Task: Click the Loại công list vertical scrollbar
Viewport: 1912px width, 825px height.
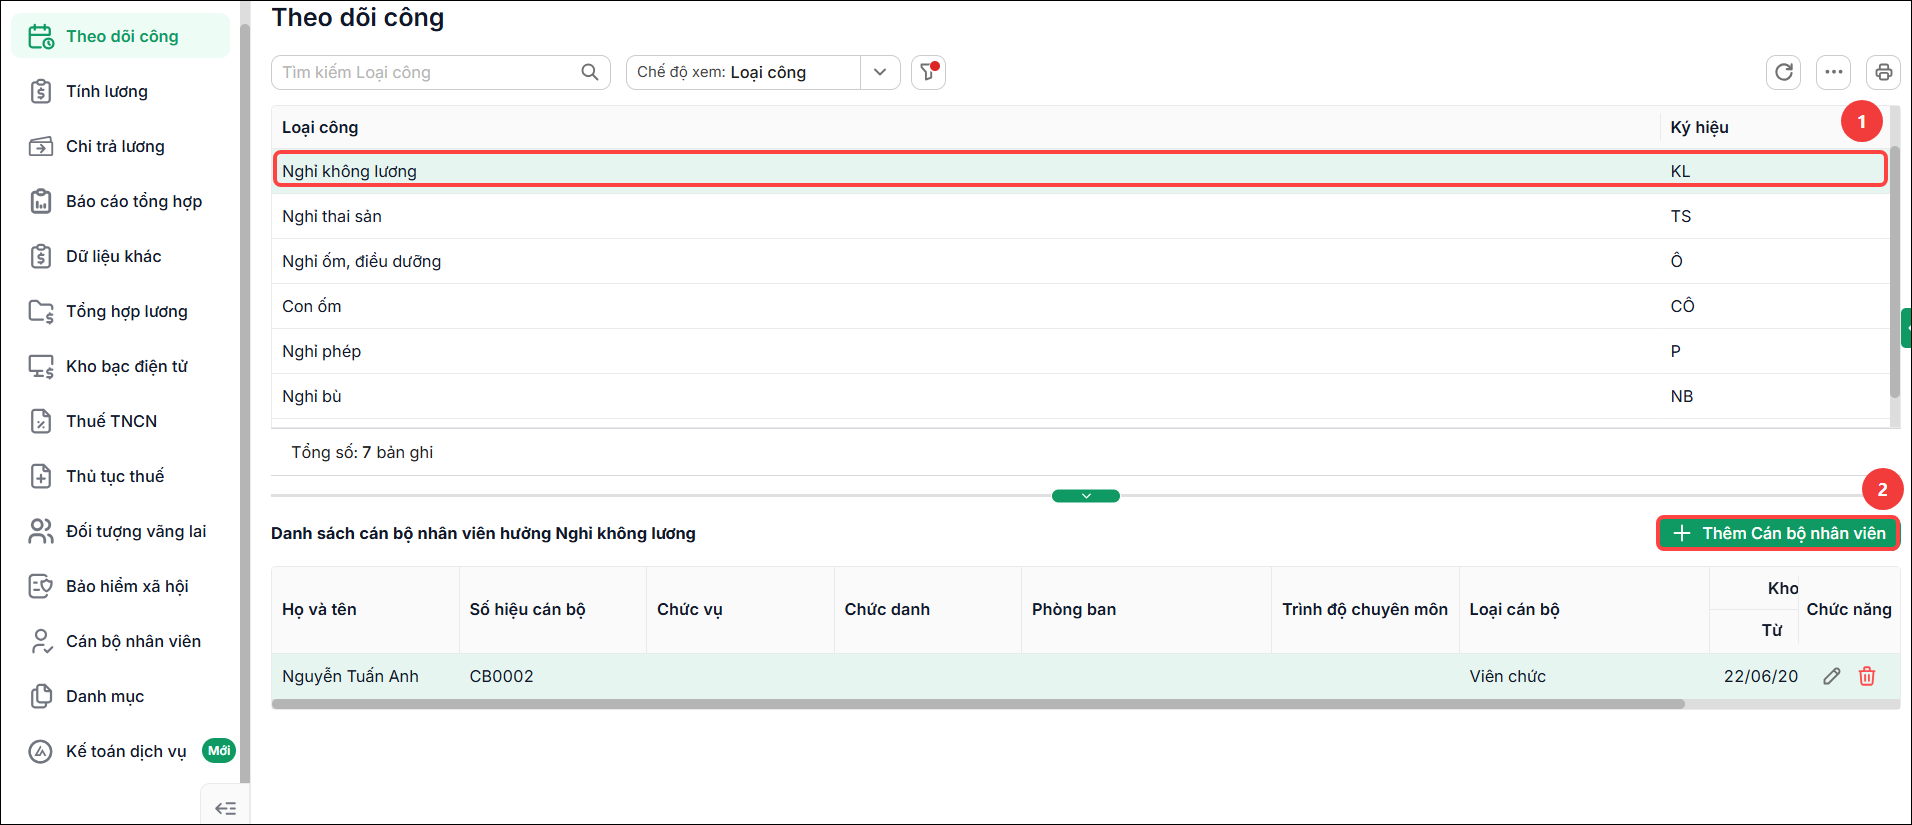Action: (1895, 272)
